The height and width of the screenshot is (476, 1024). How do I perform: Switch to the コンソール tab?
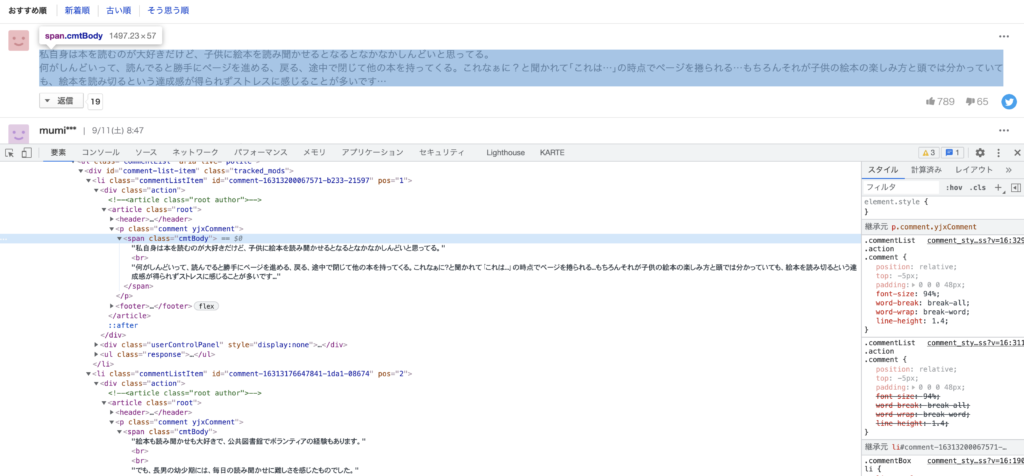[101, 152]
